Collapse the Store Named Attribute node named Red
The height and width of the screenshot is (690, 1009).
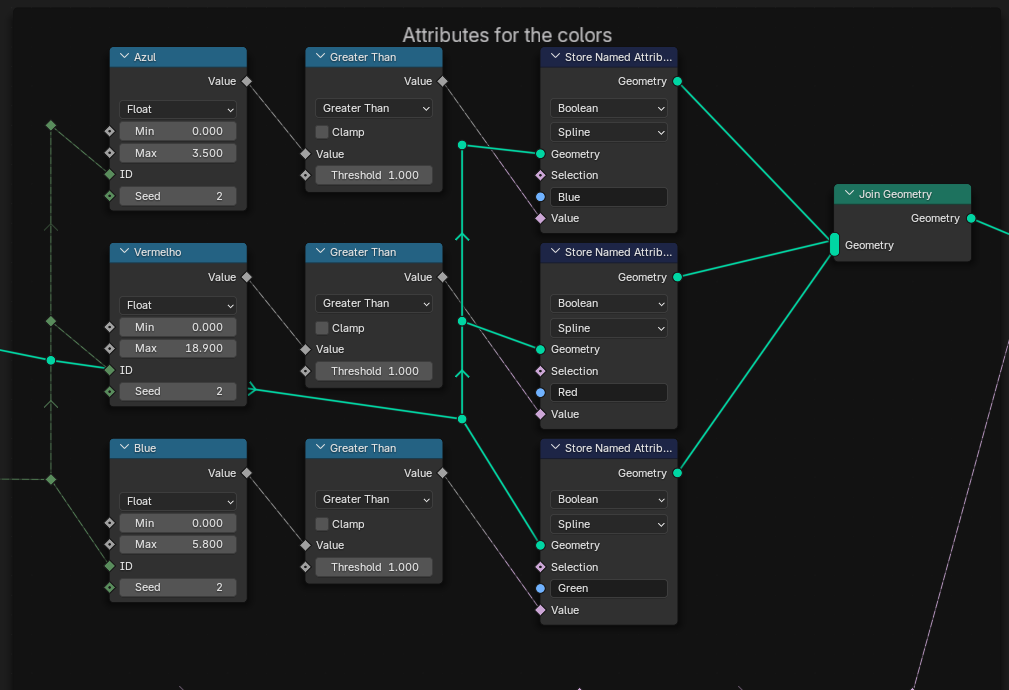pos(555,252)
